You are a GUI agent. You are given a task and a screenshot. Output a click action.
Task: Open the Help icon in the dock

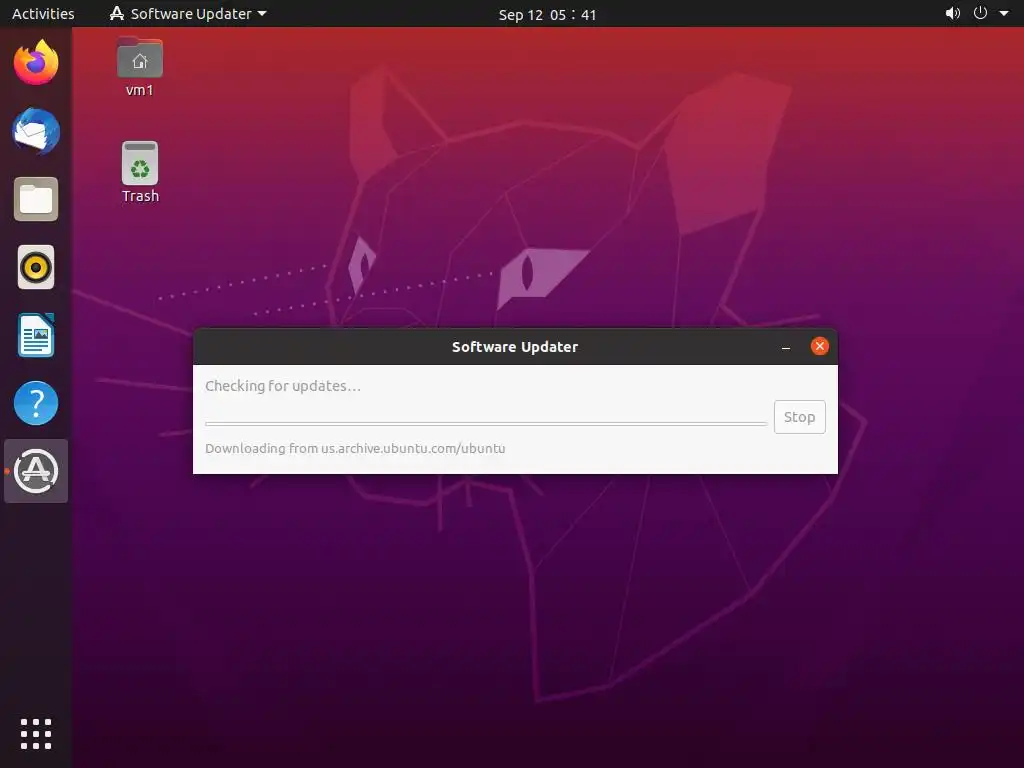coord(36,403)
